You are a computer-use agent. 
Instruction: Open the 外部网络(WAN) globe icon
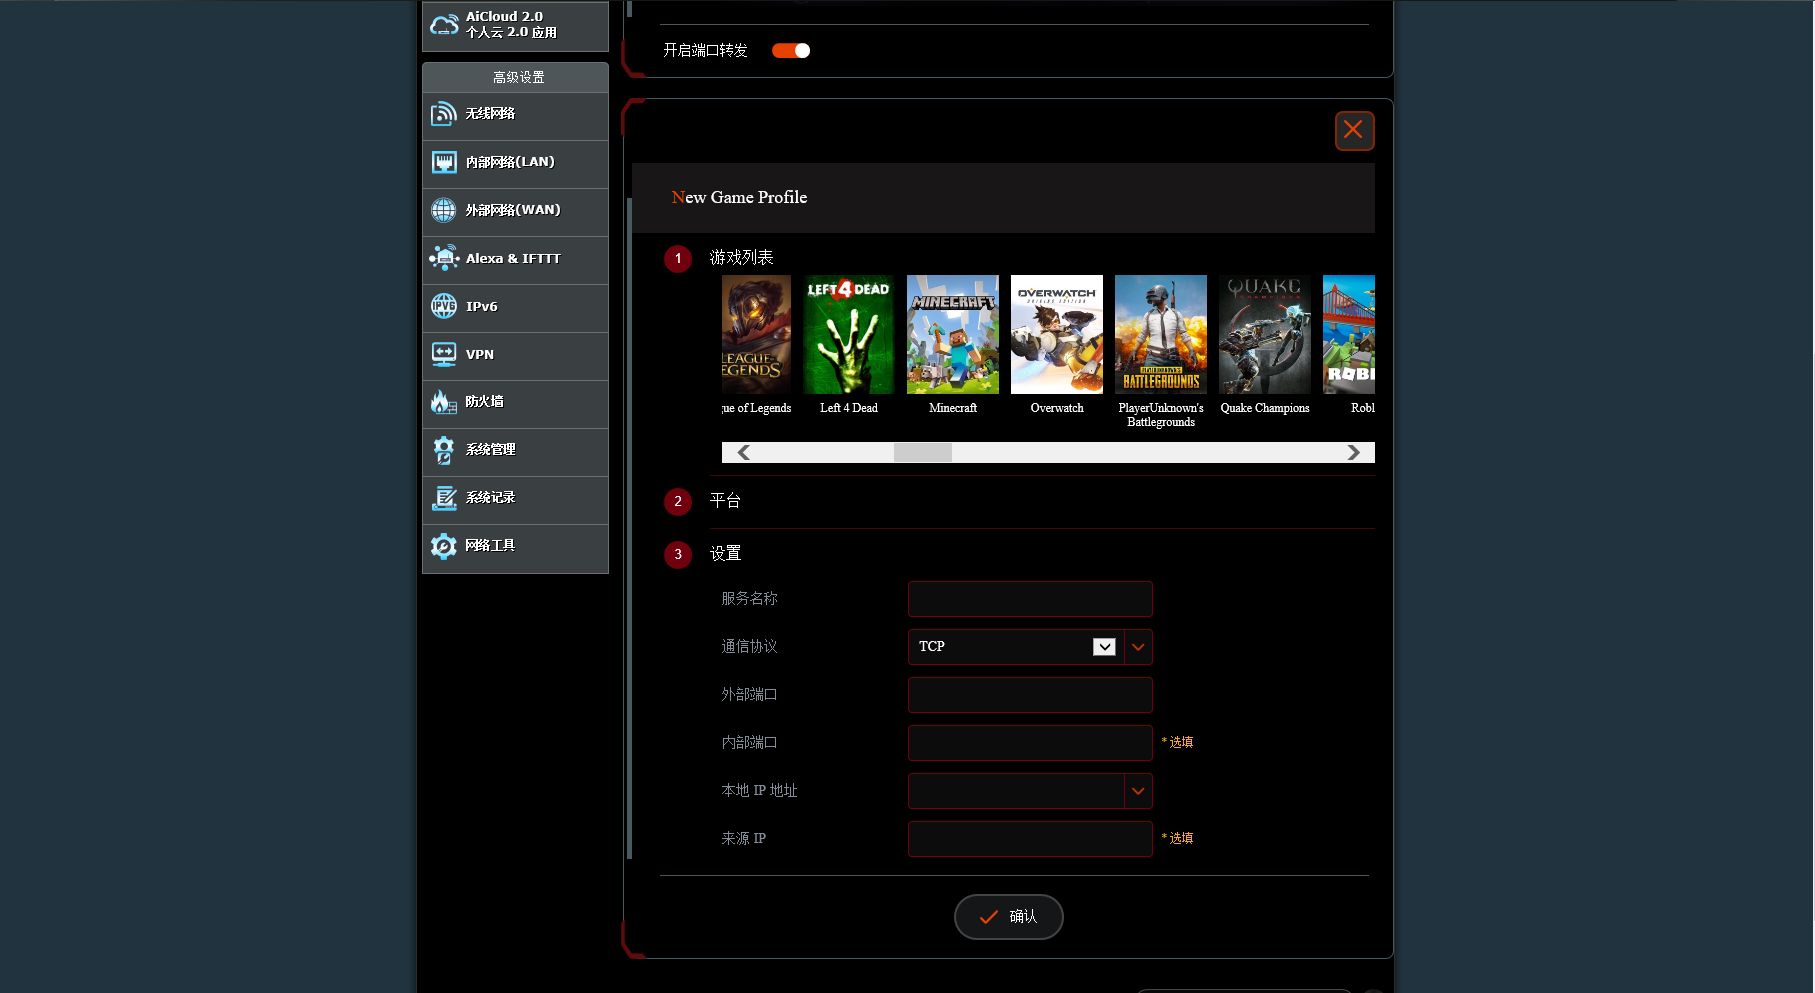click(x=444, y=210)
